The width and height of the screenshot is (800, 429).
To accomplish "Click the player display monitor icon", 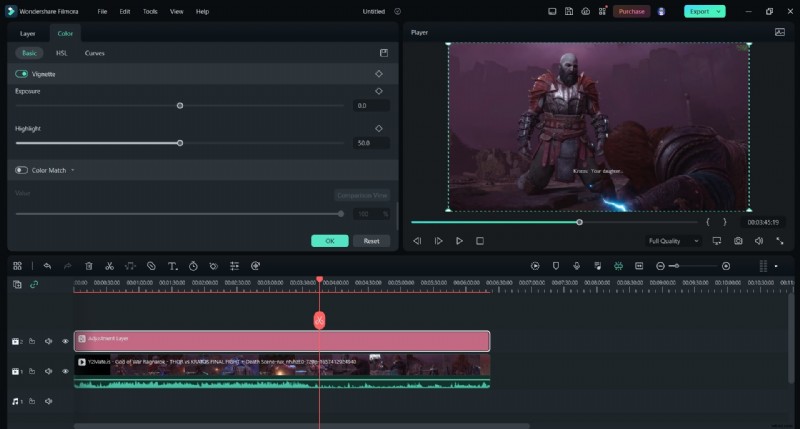I will coord(717,241).
